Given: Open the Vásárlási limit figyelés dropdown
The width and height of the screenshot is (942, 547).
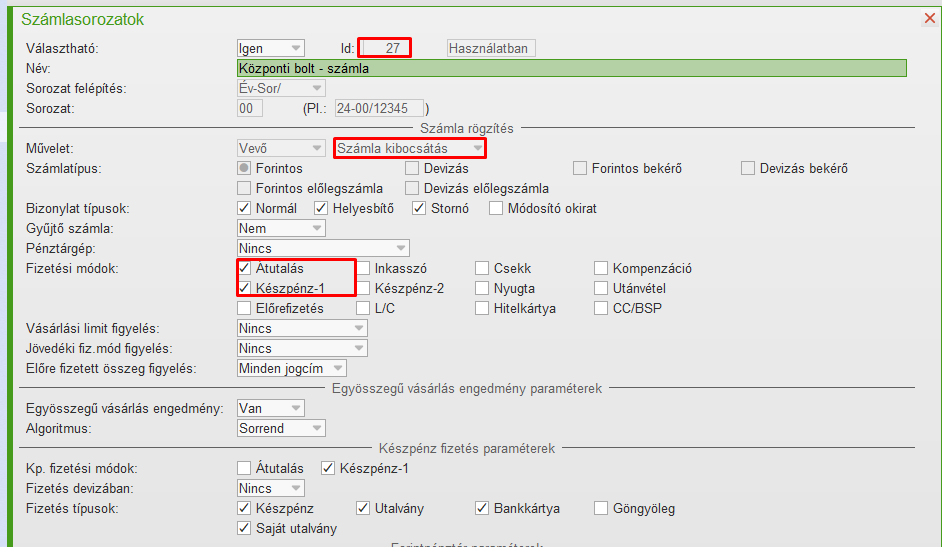Looking at the screenshot, I should tap(302, 328).
